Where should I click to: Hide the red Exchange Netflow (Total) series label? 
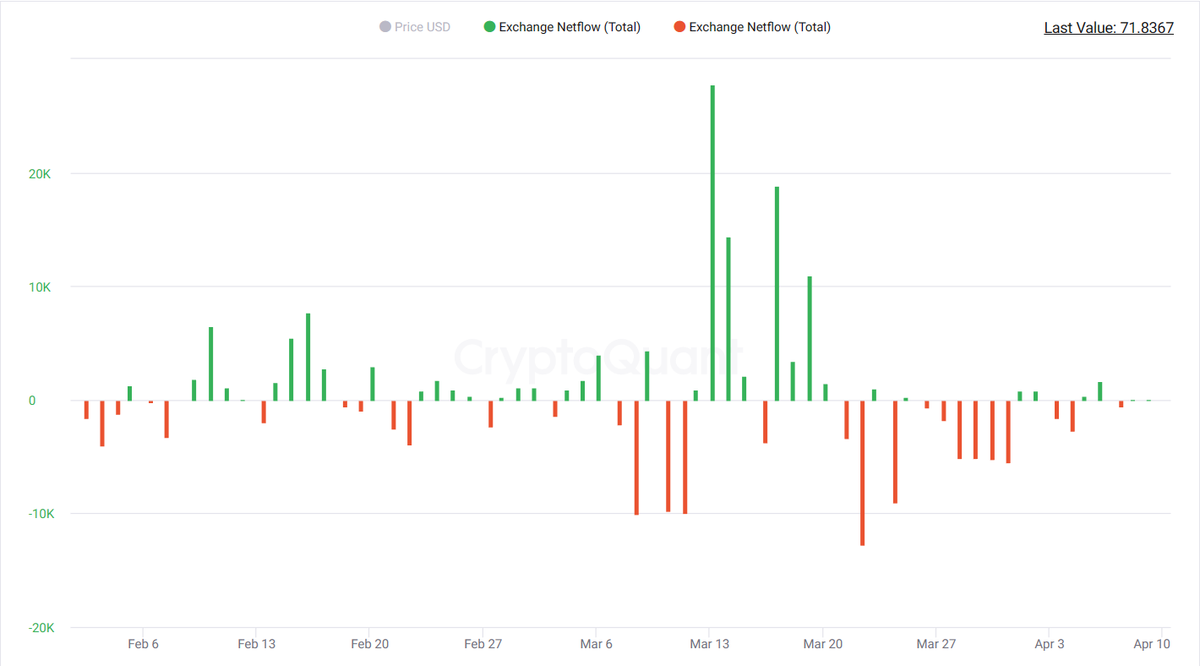tap(760, 27)
